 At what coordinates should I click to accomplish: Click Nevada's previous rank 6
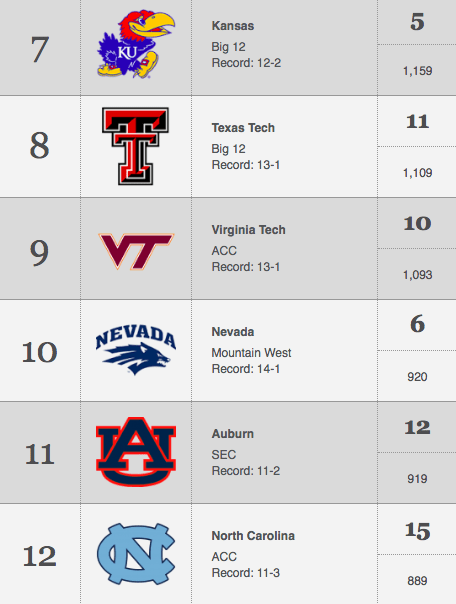point(417,324)
